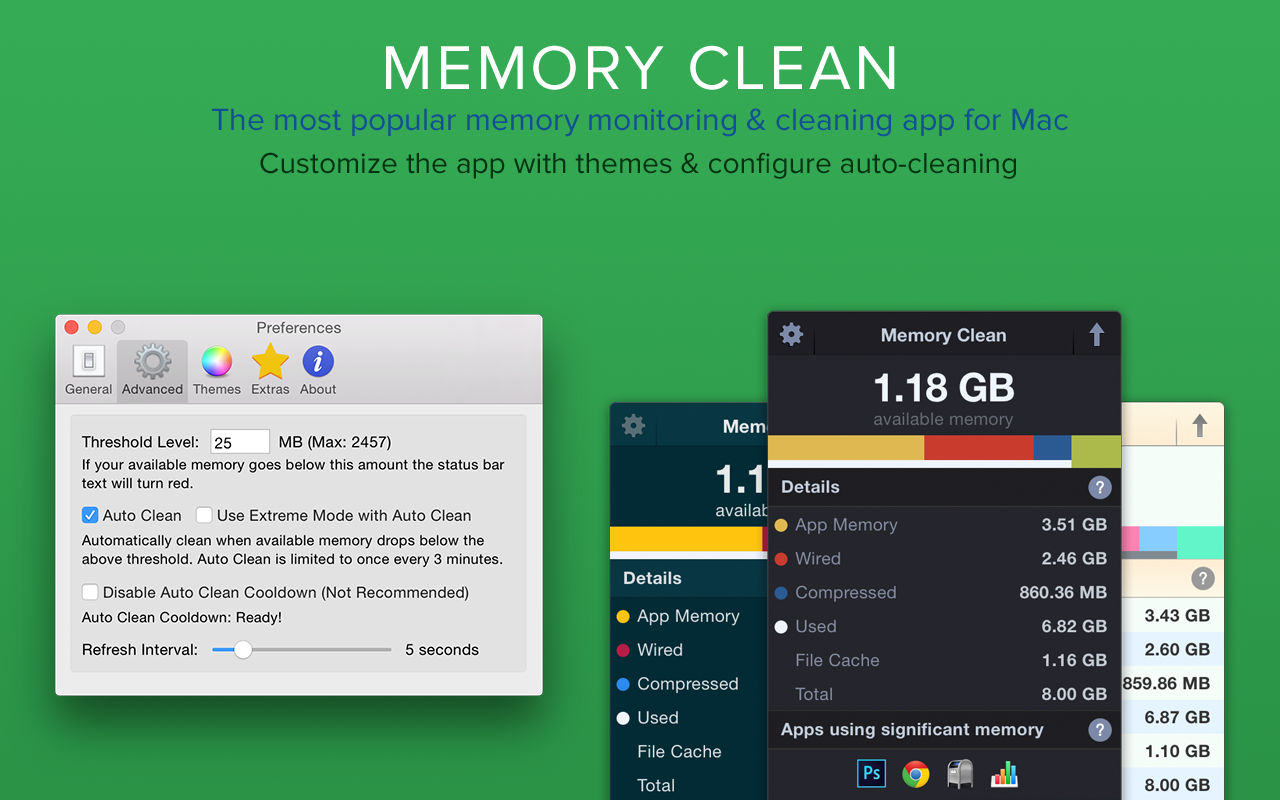Click red Wired segment of usage bar

point(979,448)
